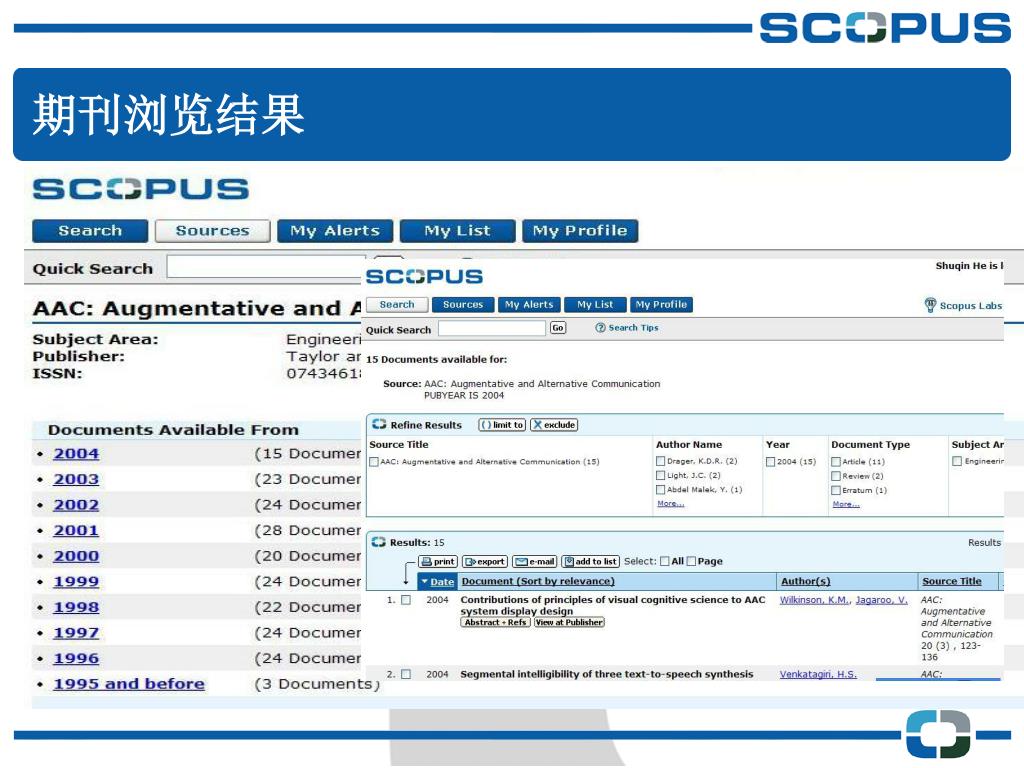Open author link Jagaroo, V.
The height and width of the screenshot is (768, 1024).
(881, 600)
